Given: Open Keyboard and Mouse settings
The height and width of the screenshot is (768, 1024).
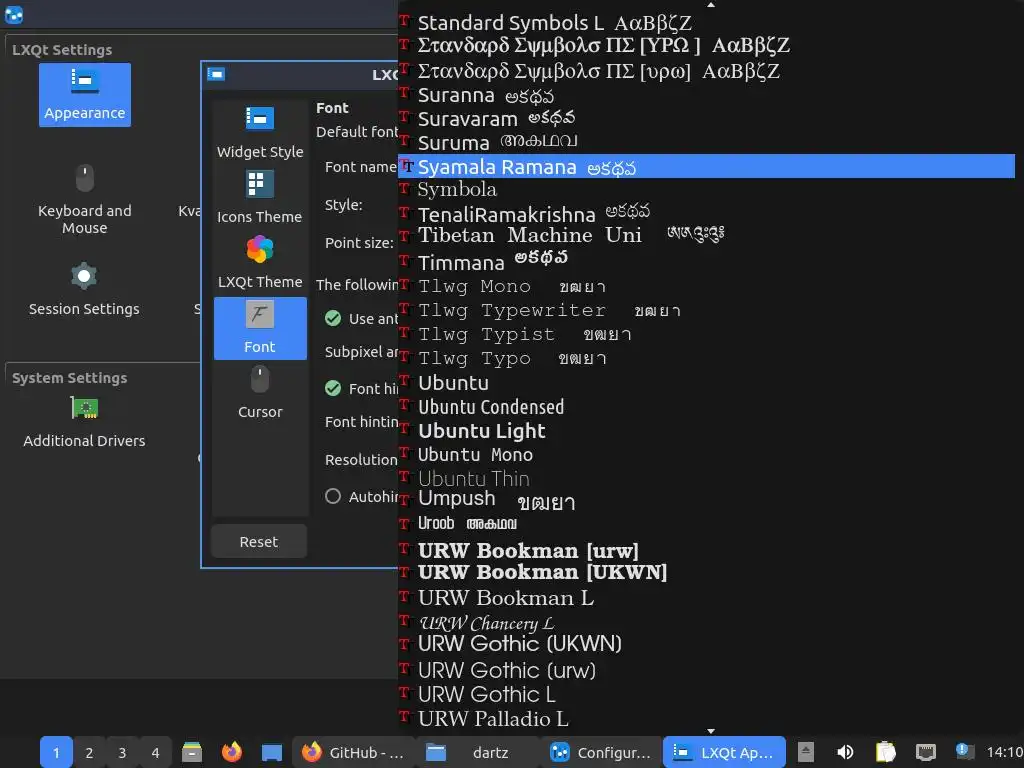Looking at the screenshot, I should 85,199.
